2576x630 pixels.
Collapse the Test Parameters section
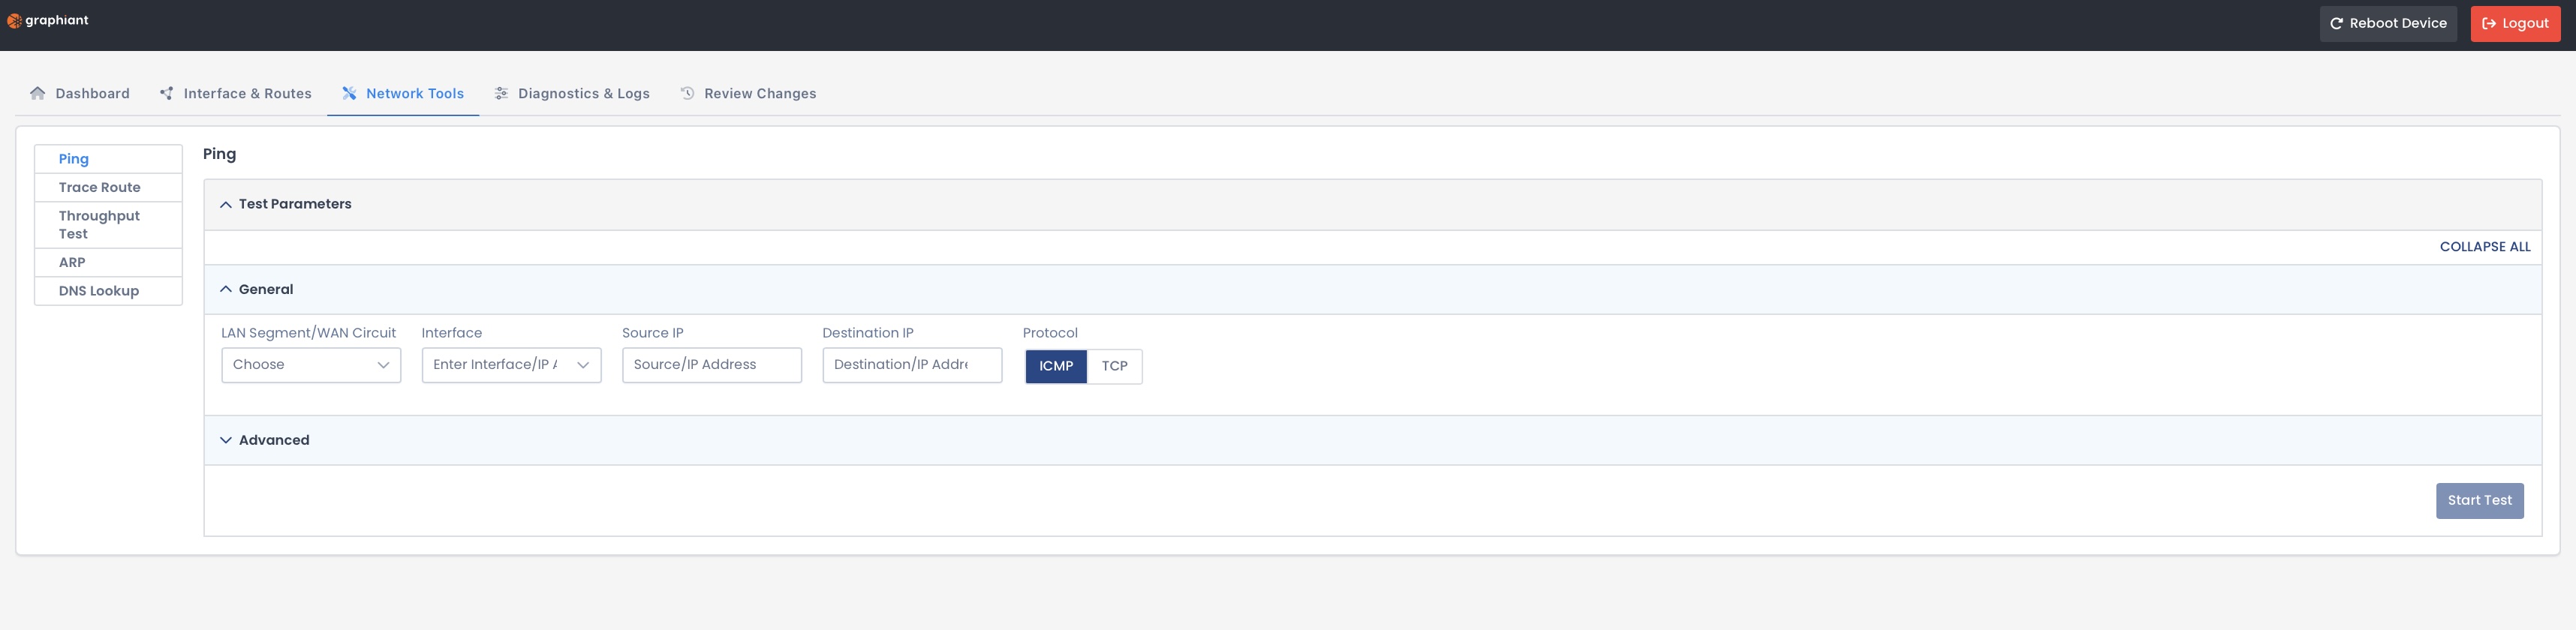point(226,204)
